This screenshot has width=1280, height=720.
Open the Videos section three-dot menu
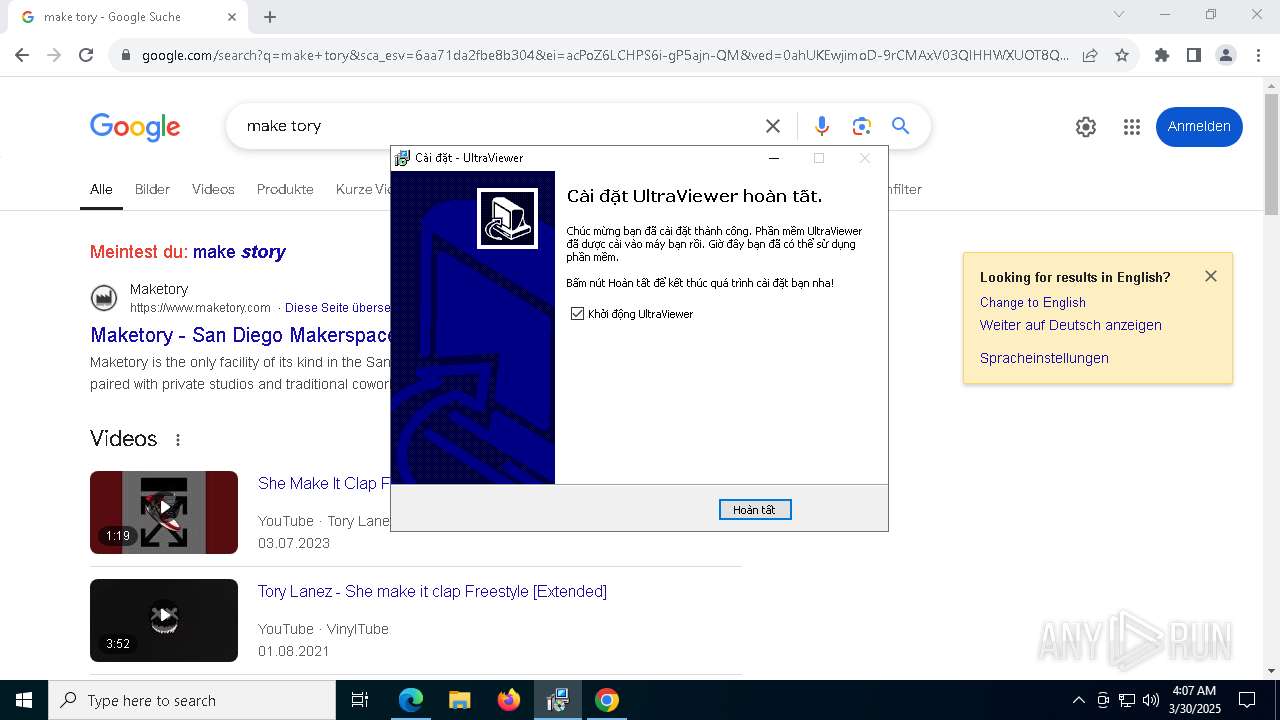pos(178,440)
